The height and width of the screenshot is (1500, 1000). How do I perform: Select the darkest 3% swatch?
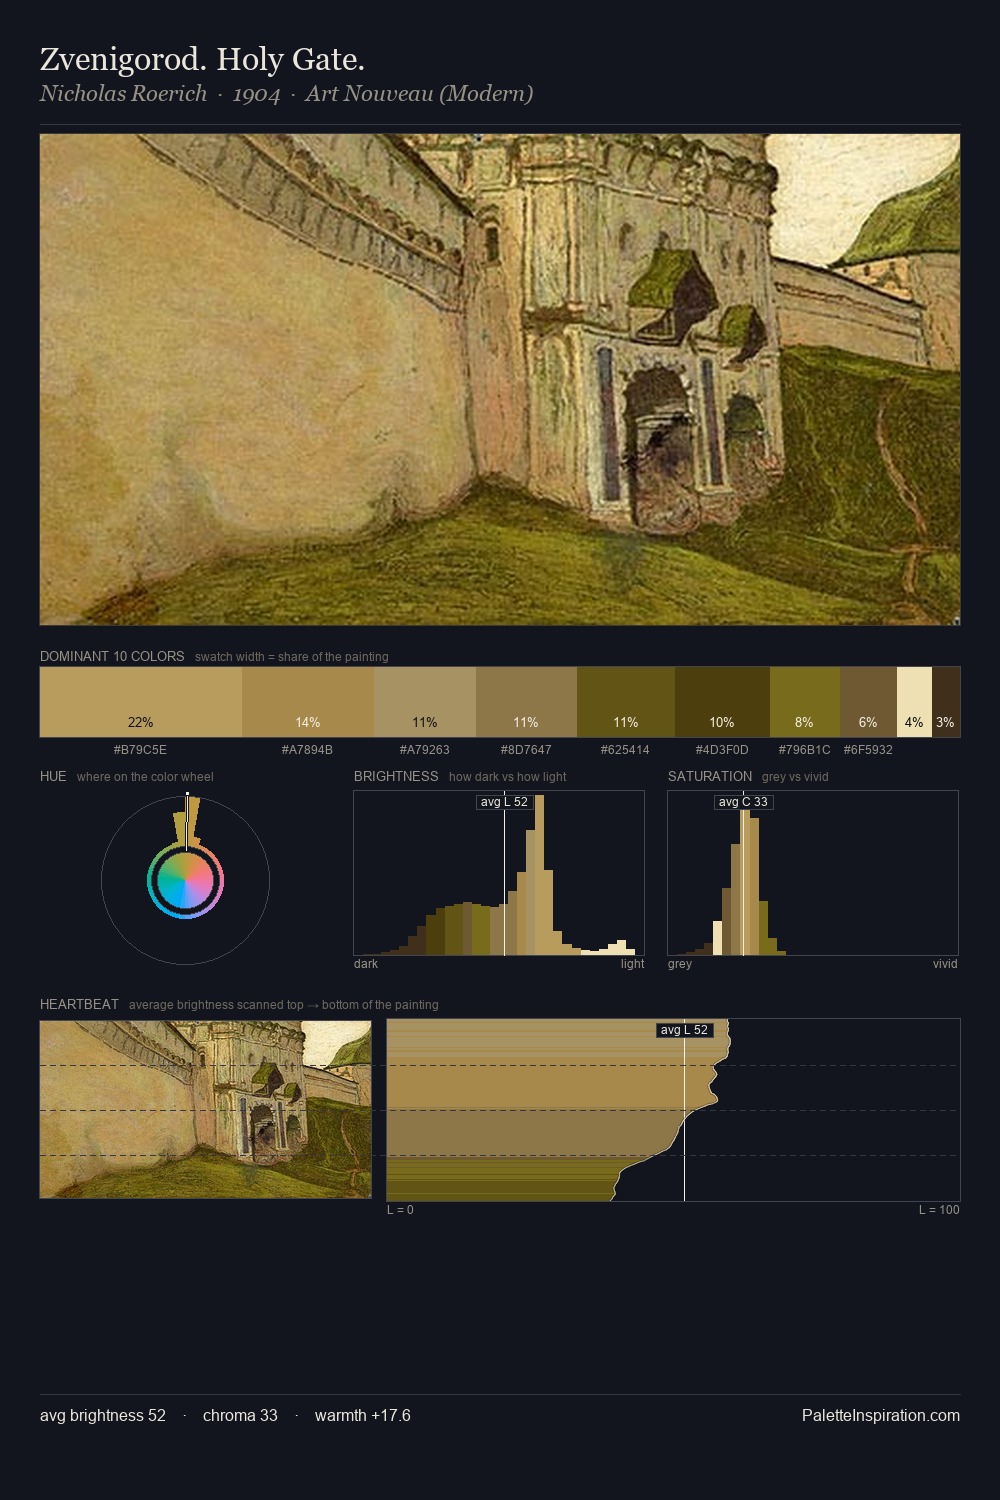[946, 702]
